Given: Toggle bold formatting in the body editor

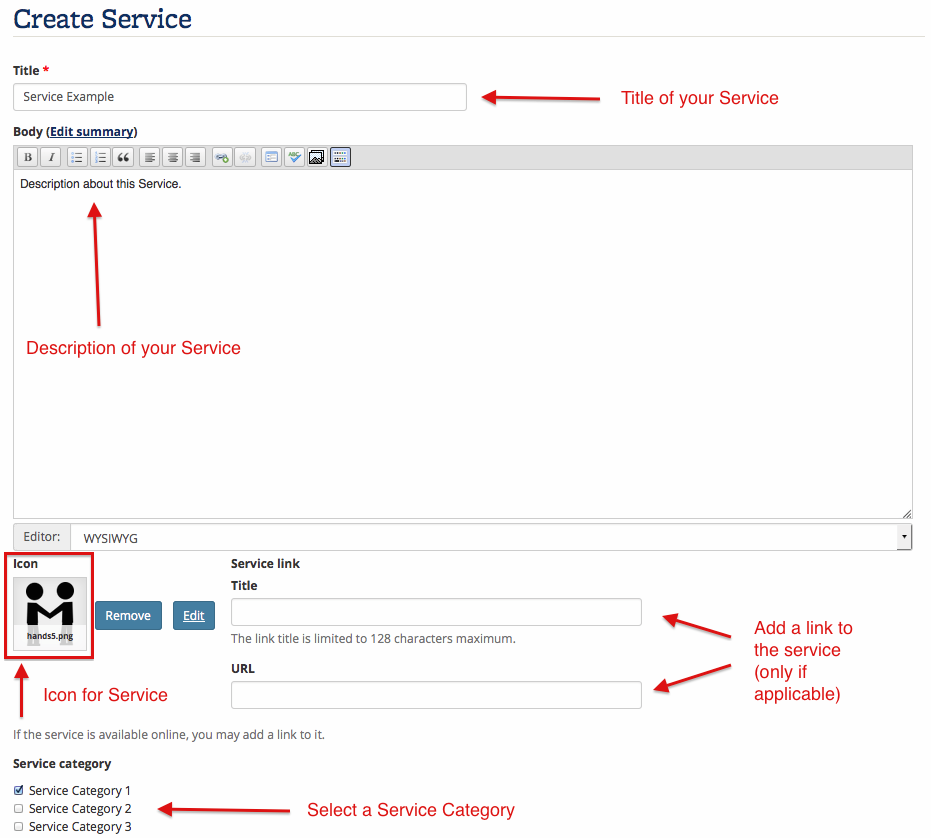Looking at the screenshot, I should [27, 157].
